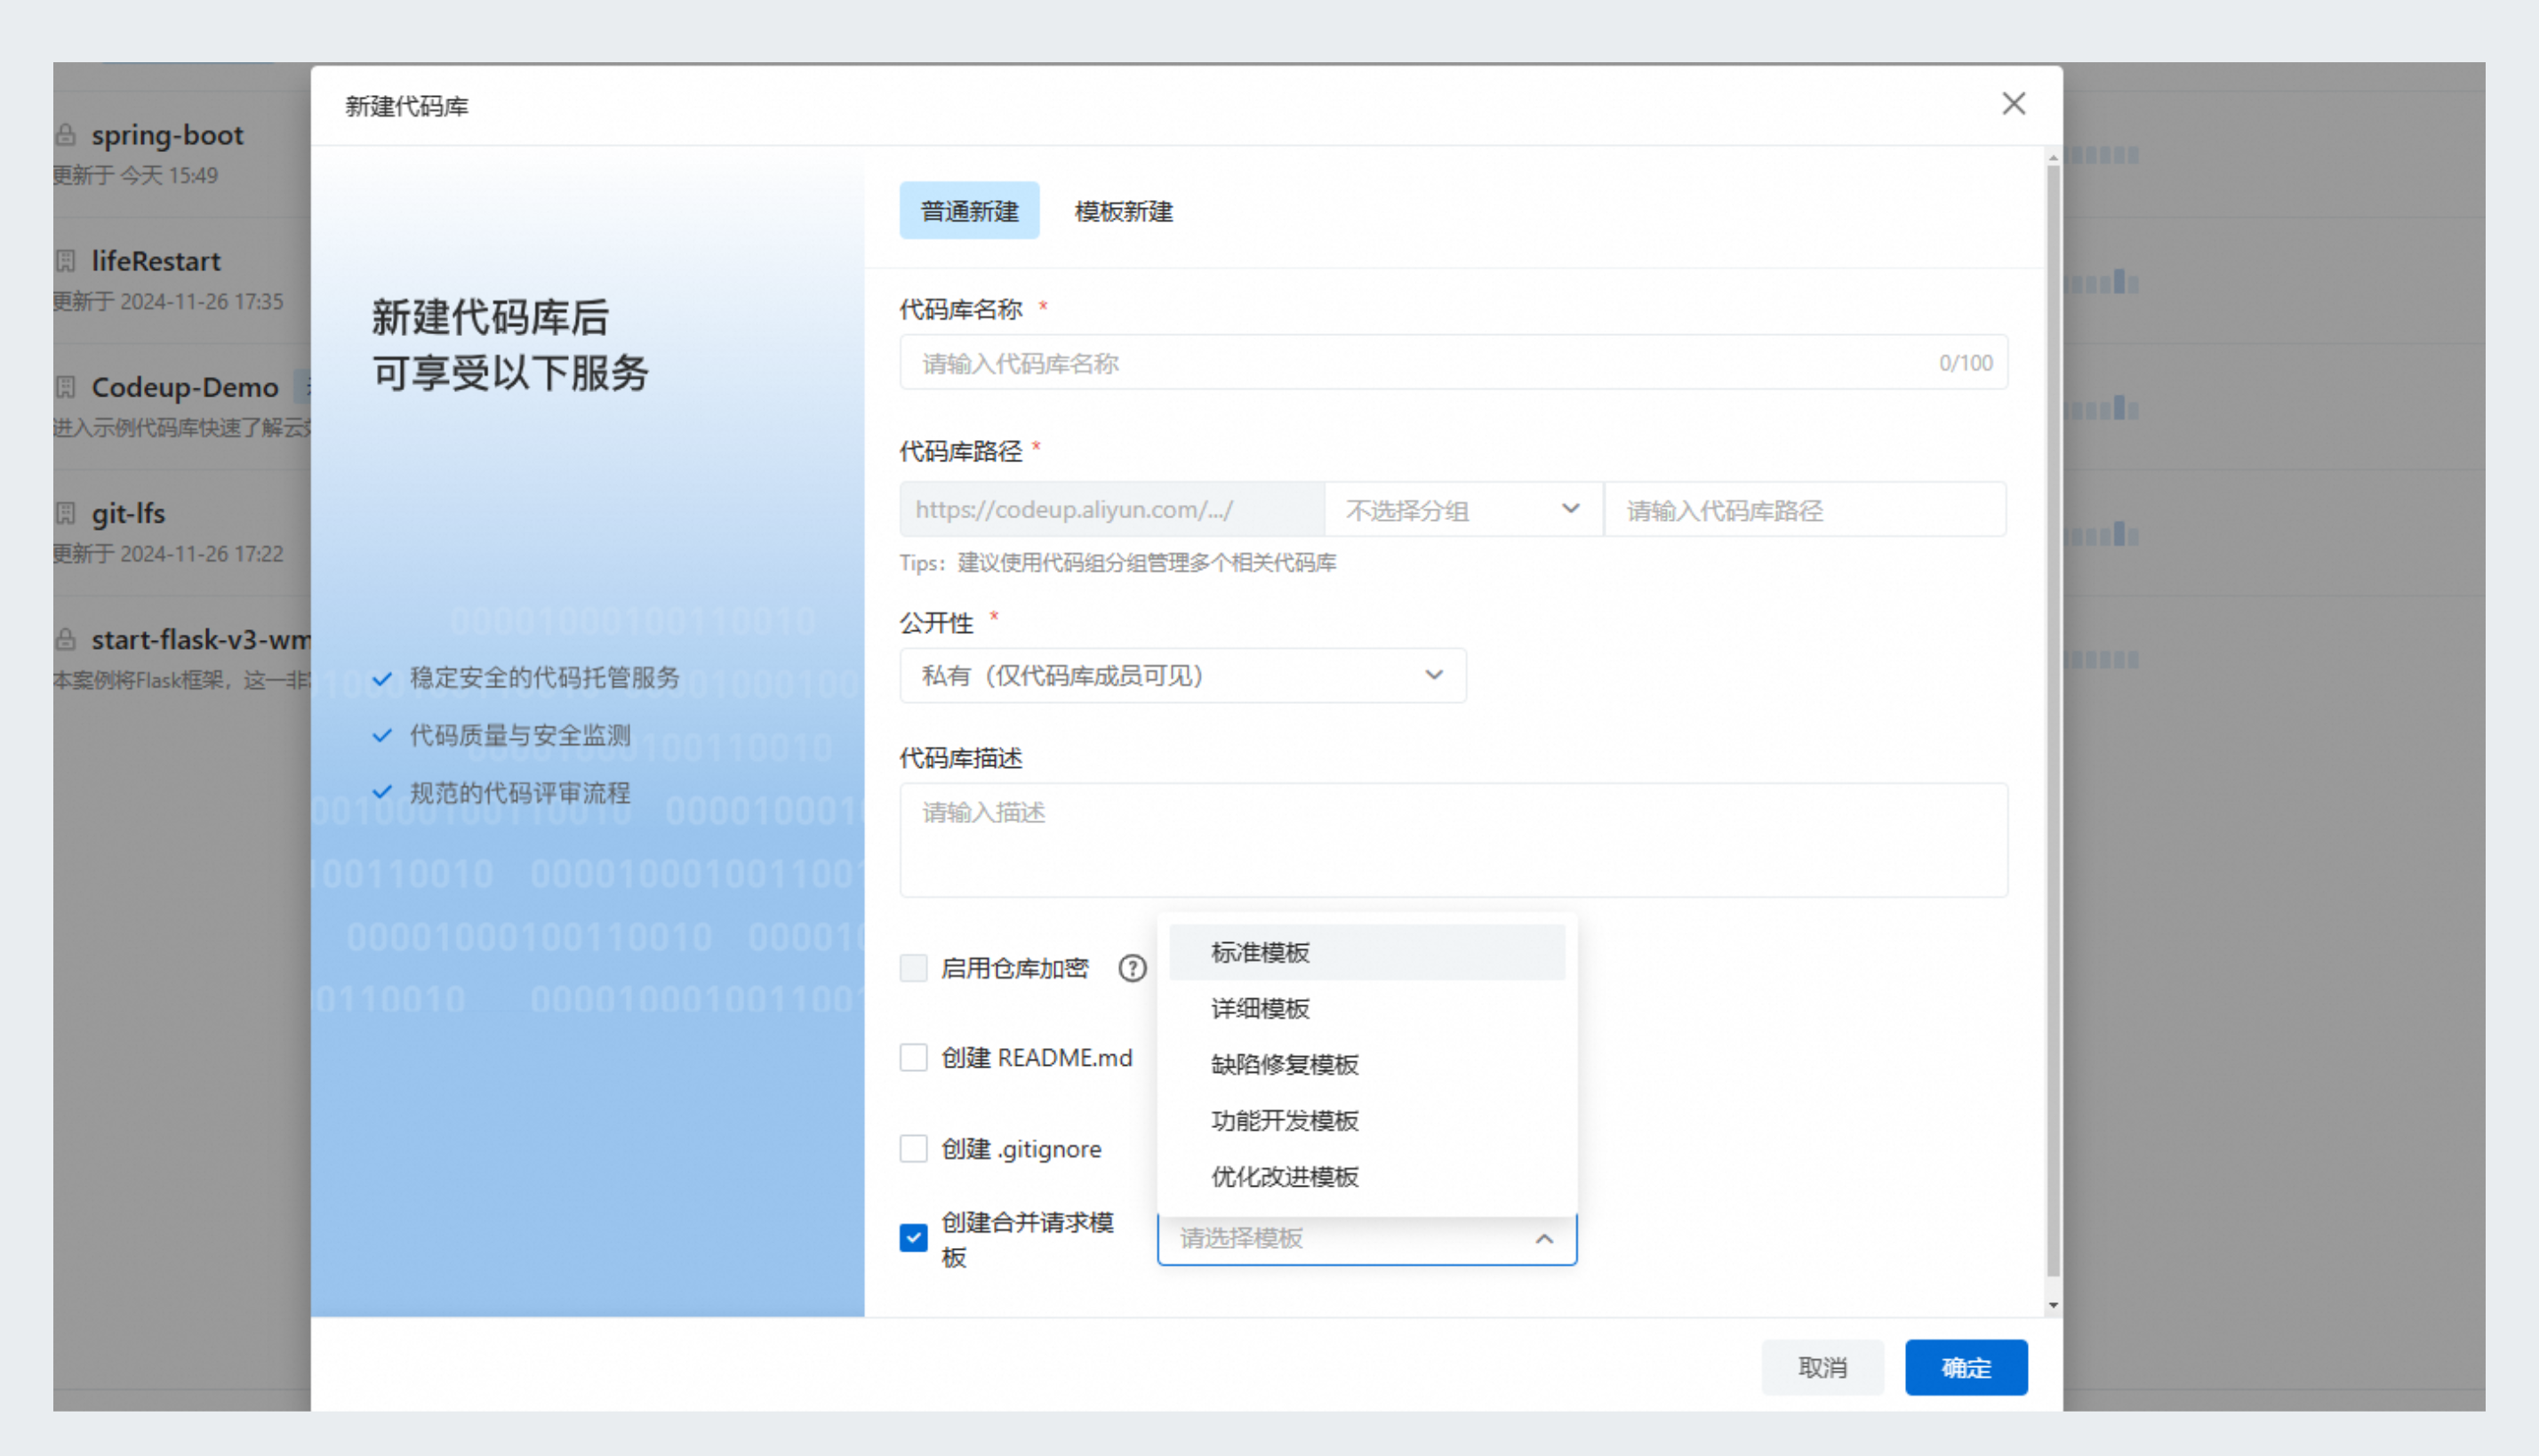The height and width of the screenshot is (1456, 2539).
Task: Close the 新建代码库 dialog
Action: coord(2013,103)
